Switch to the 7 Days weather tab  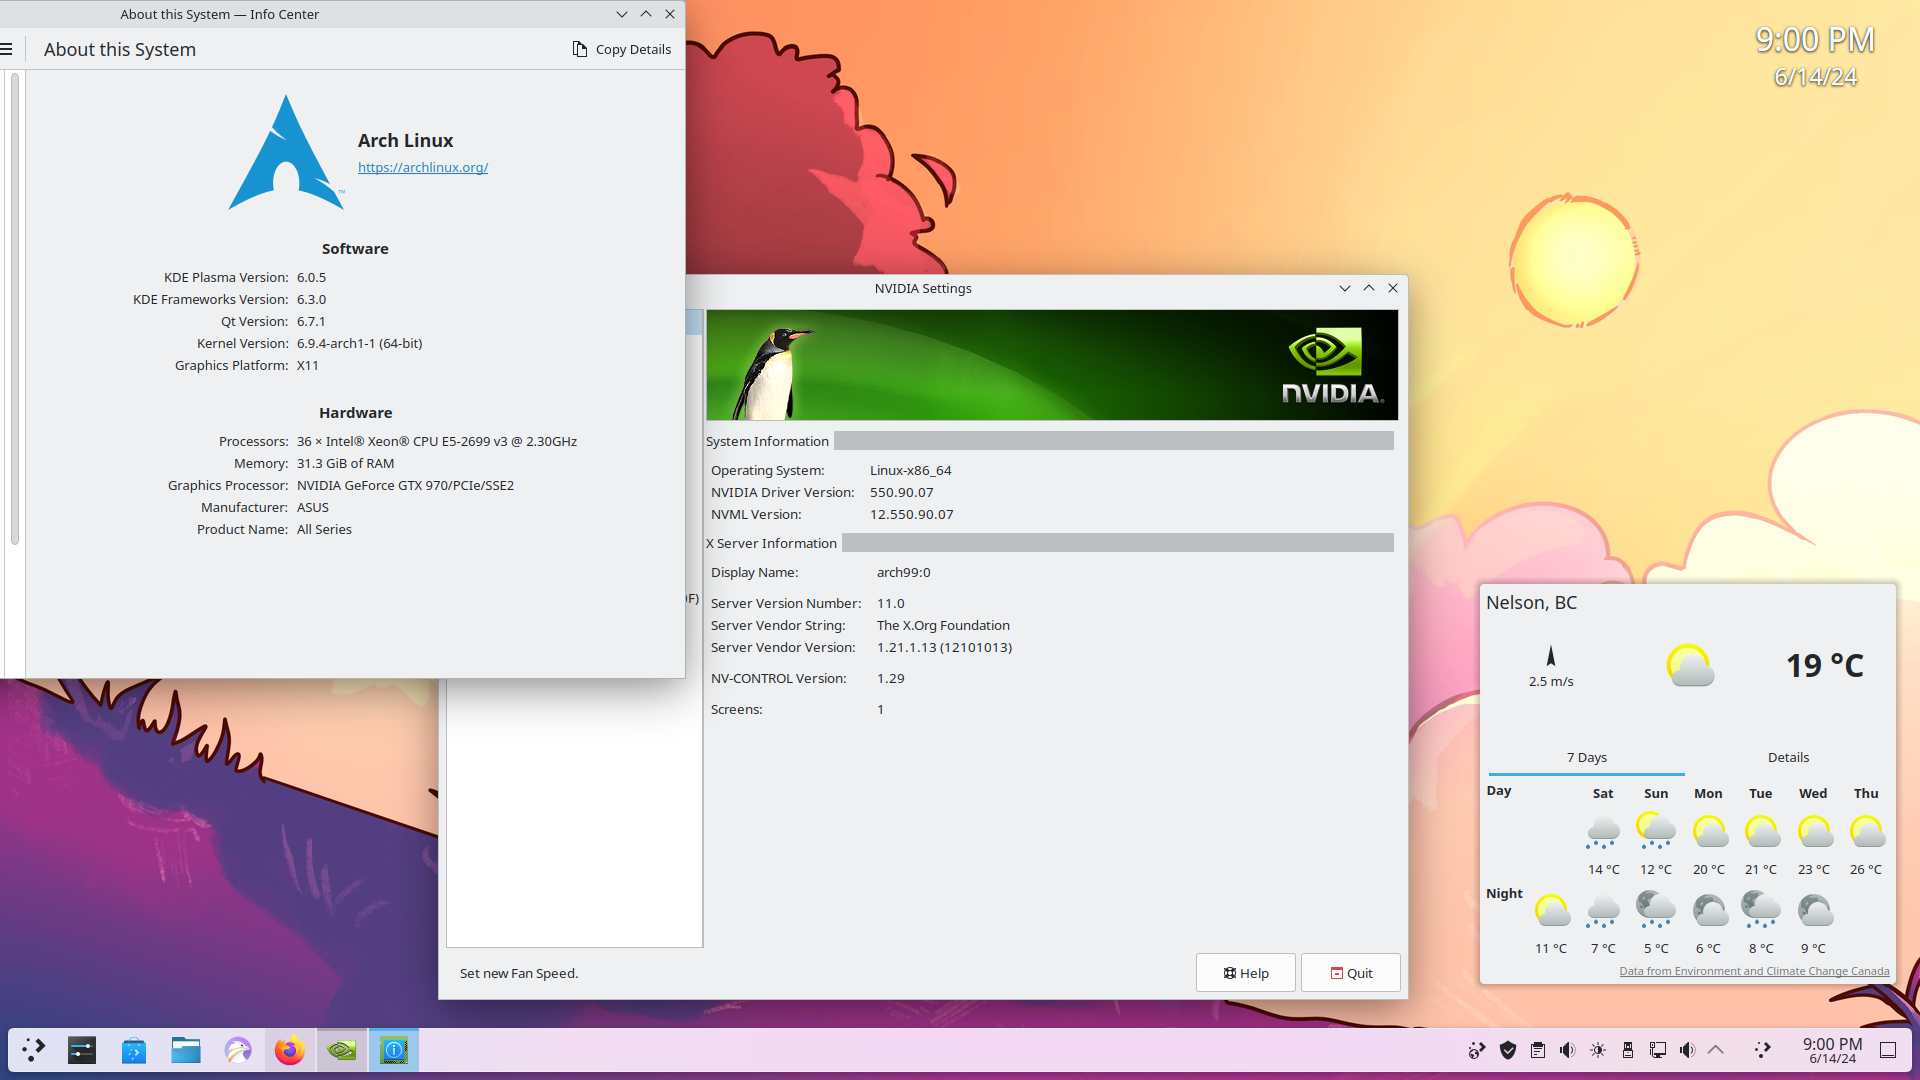1586,757
